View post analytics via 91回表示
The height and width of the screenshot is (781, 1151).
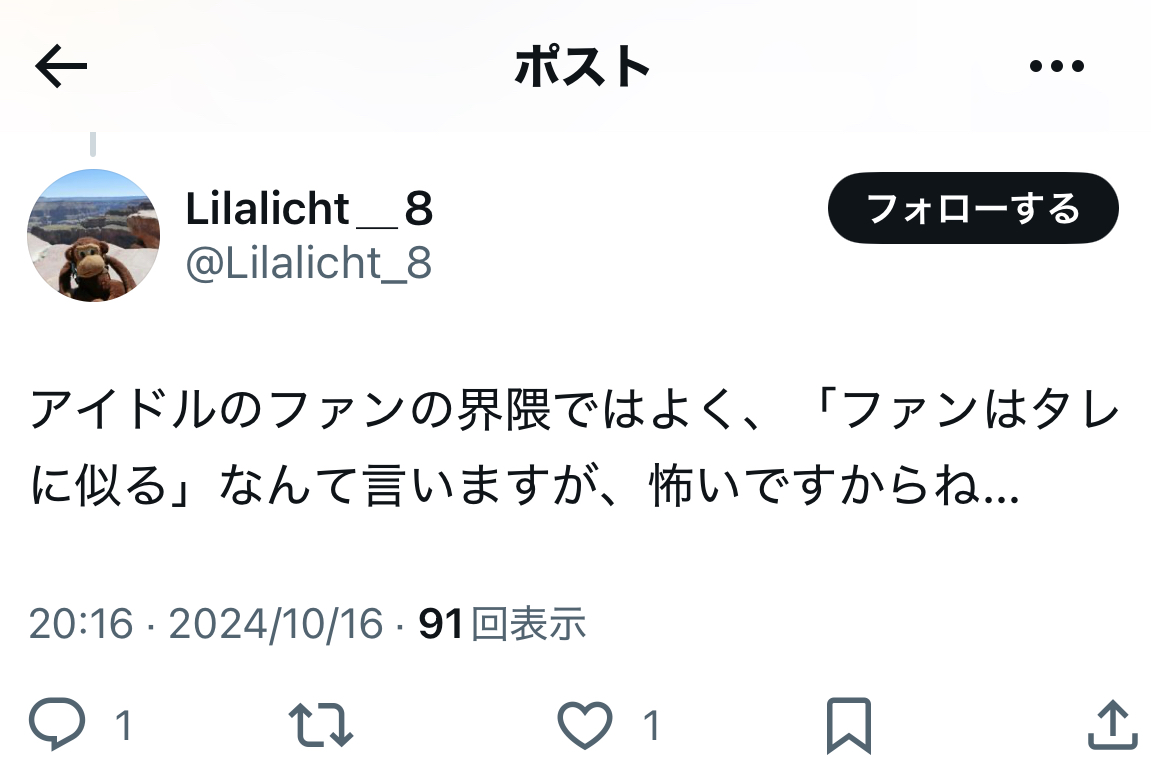(502, 624)
